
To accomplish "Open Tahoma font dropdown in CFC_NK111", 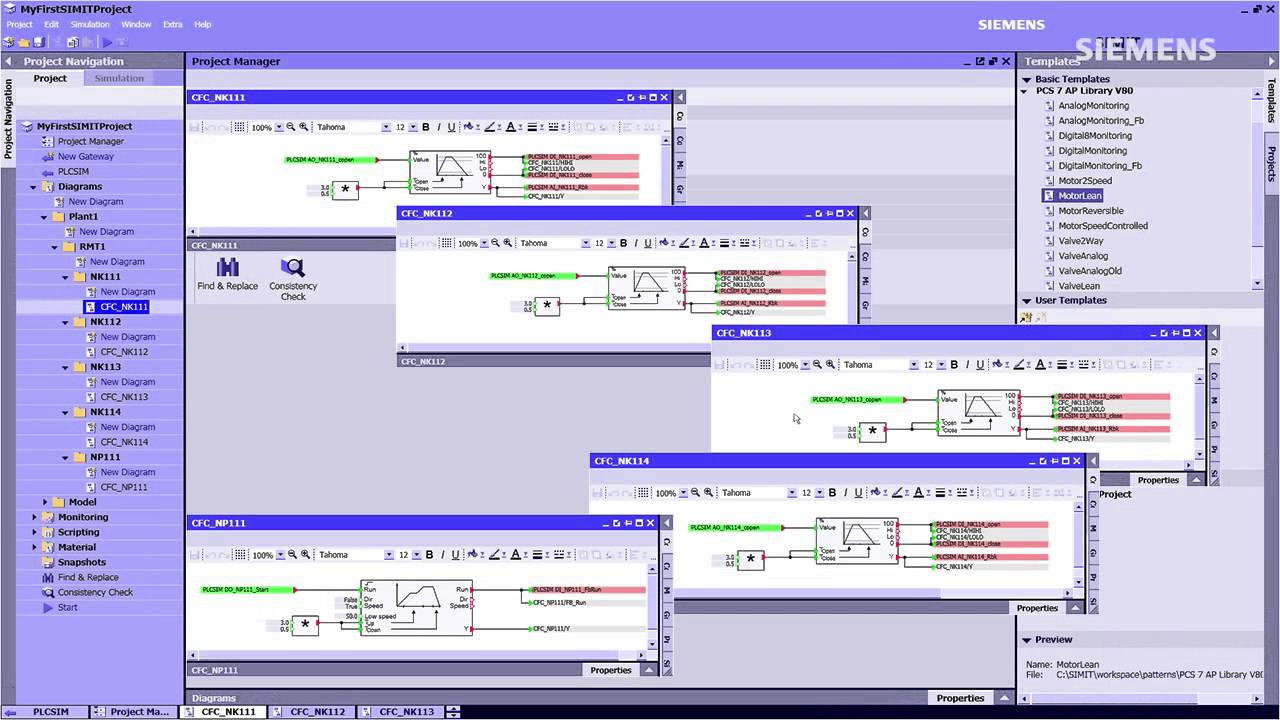I will (386, 128).
